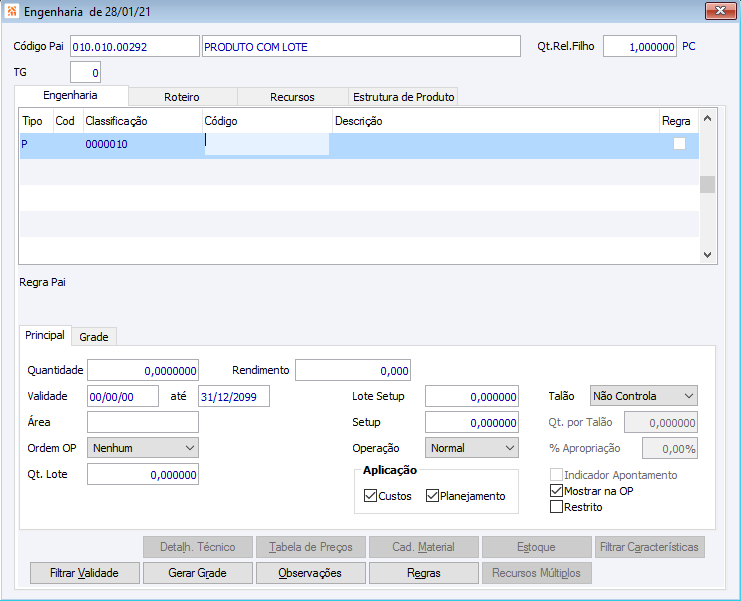This screenshot has width=741, height=601.
Task: Switch to the Roteiro tab
Action: point(182,97)
